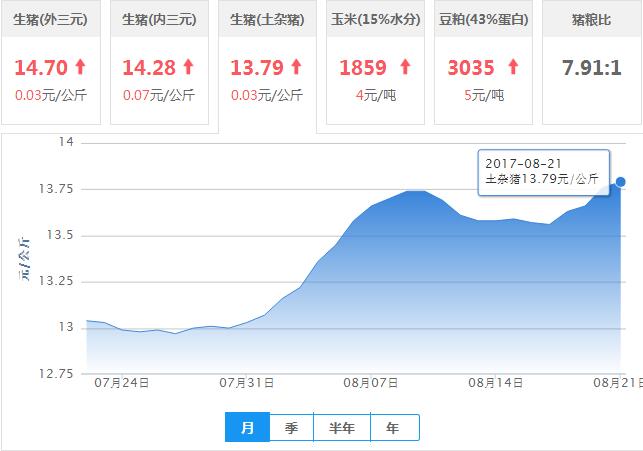
Task: Click the 0.07元/公斤 change text
Action: click(x=159, y=95)
